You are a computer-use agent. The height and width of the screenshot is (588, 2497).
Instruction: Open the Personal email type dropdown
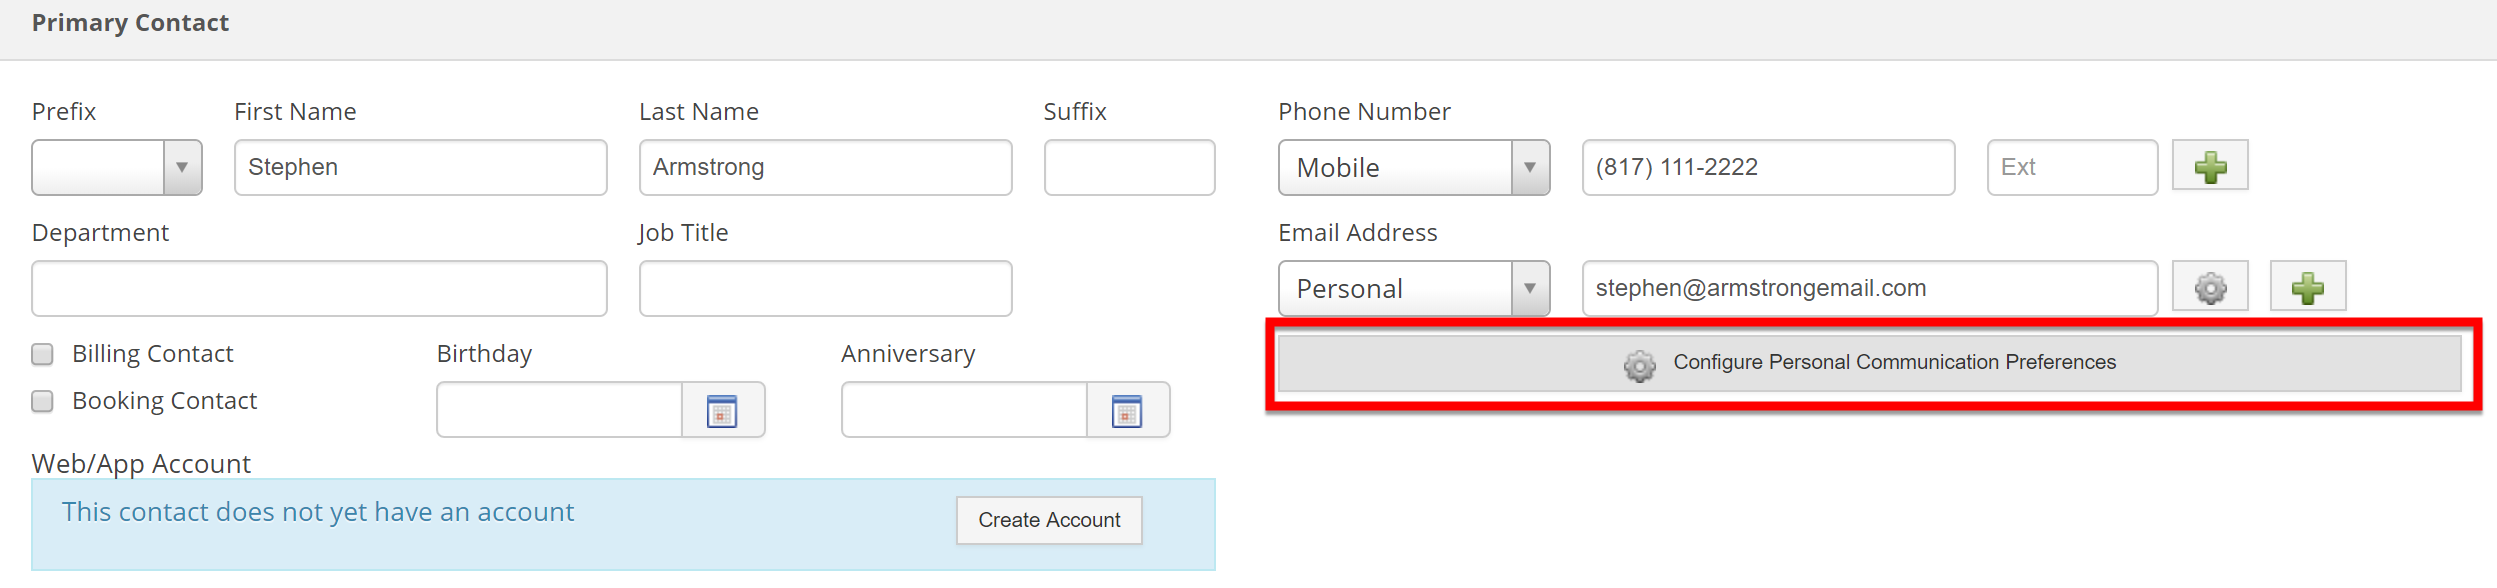pos(1413,288)
